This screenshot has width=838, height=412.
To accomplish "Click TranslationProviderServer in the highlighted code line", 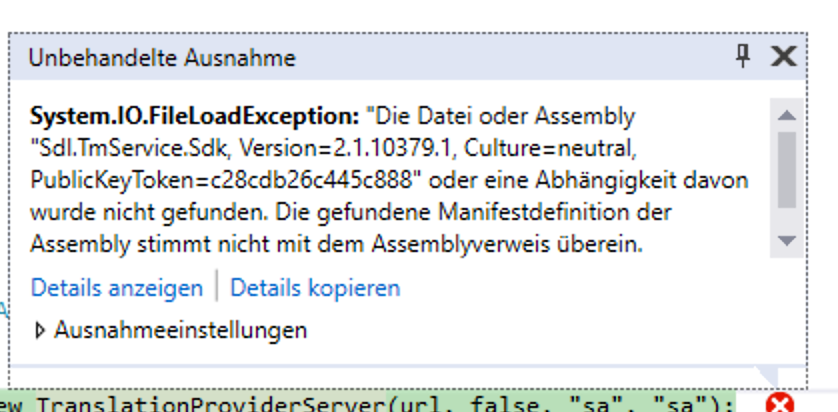I will pos(198,404).
